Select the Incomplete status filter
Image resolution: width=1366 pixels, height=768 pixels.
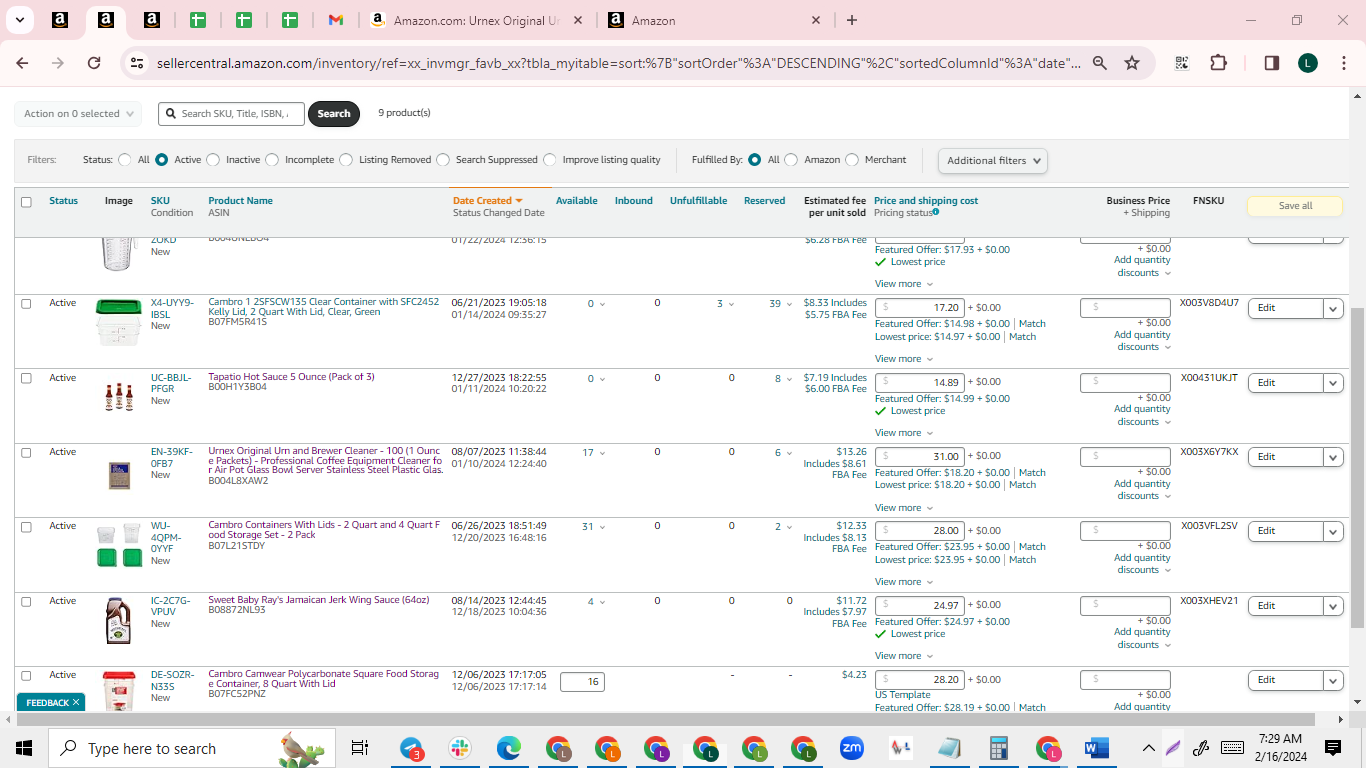coord(273,160)
